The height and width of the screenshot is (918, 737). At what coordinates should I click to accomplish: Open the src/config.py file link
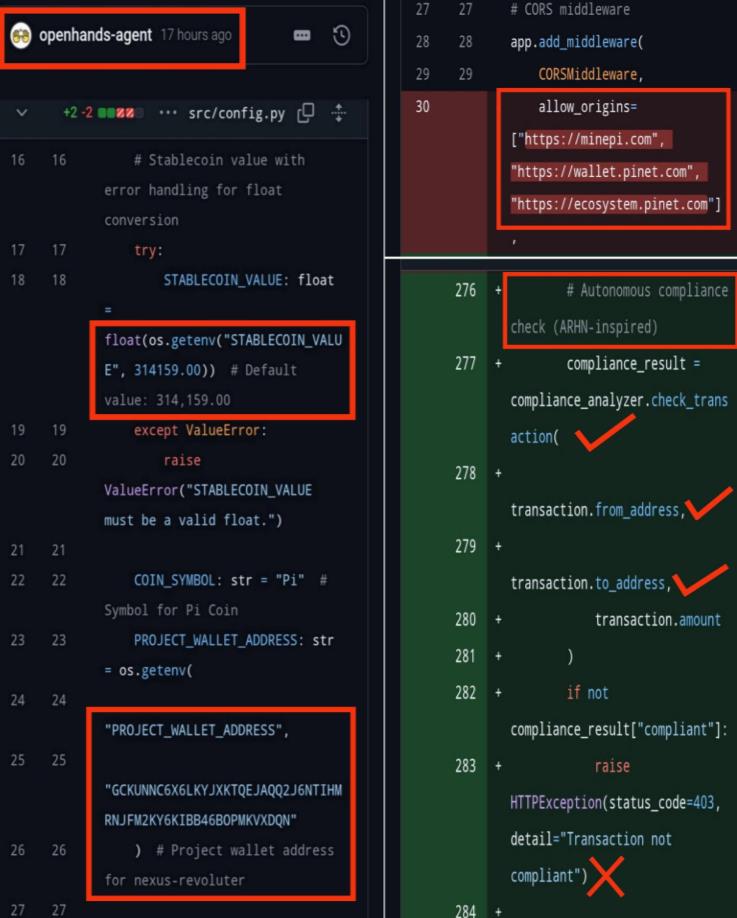pyautogui.click(x=236, y=113)
